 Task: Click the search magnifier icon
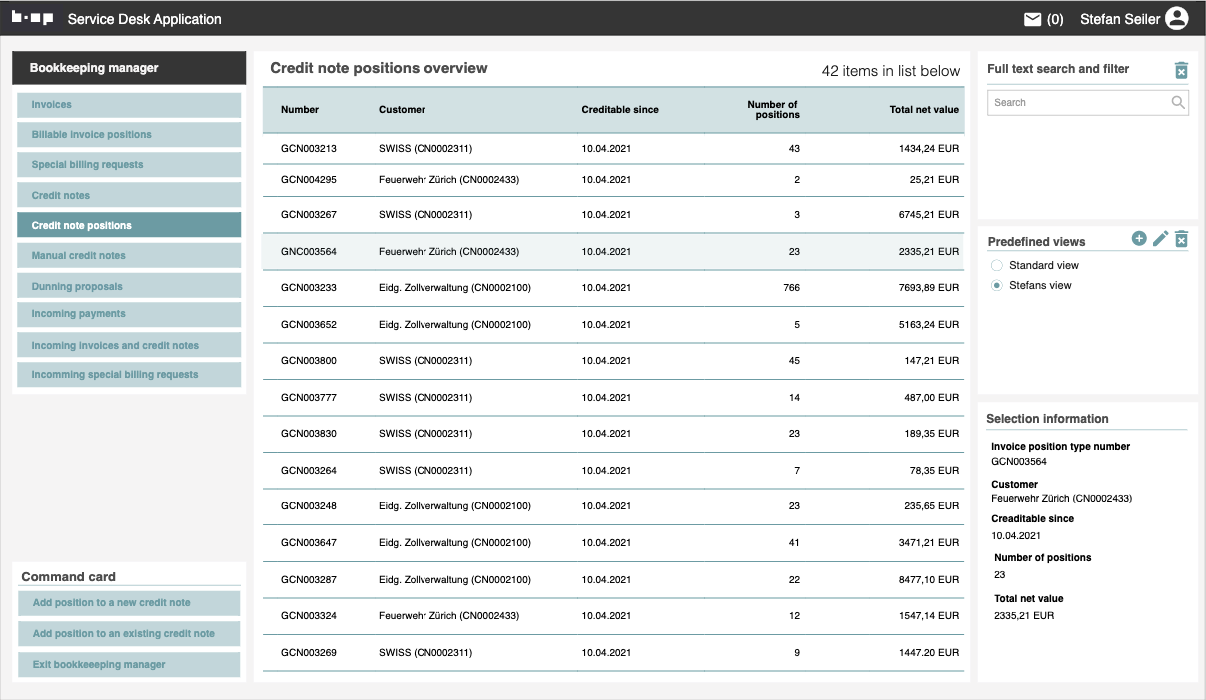(1178, 102)
